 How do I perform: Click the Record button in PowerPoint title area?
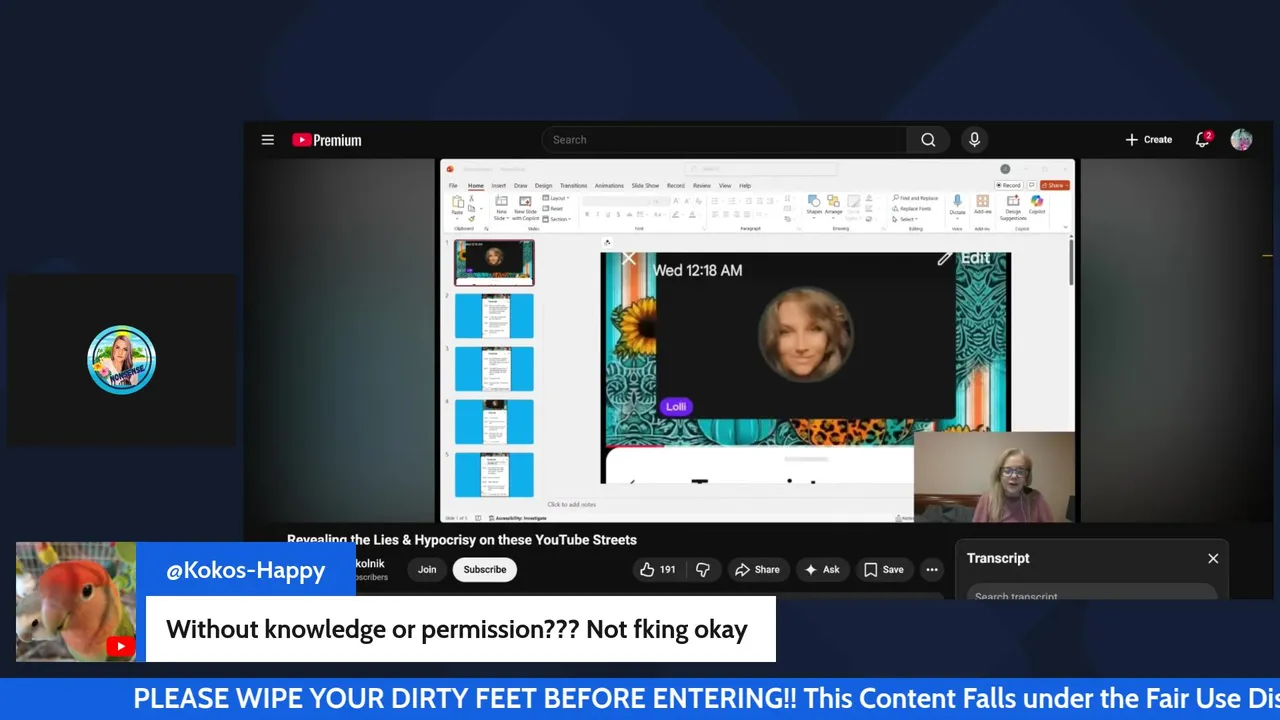(1008, 185)
